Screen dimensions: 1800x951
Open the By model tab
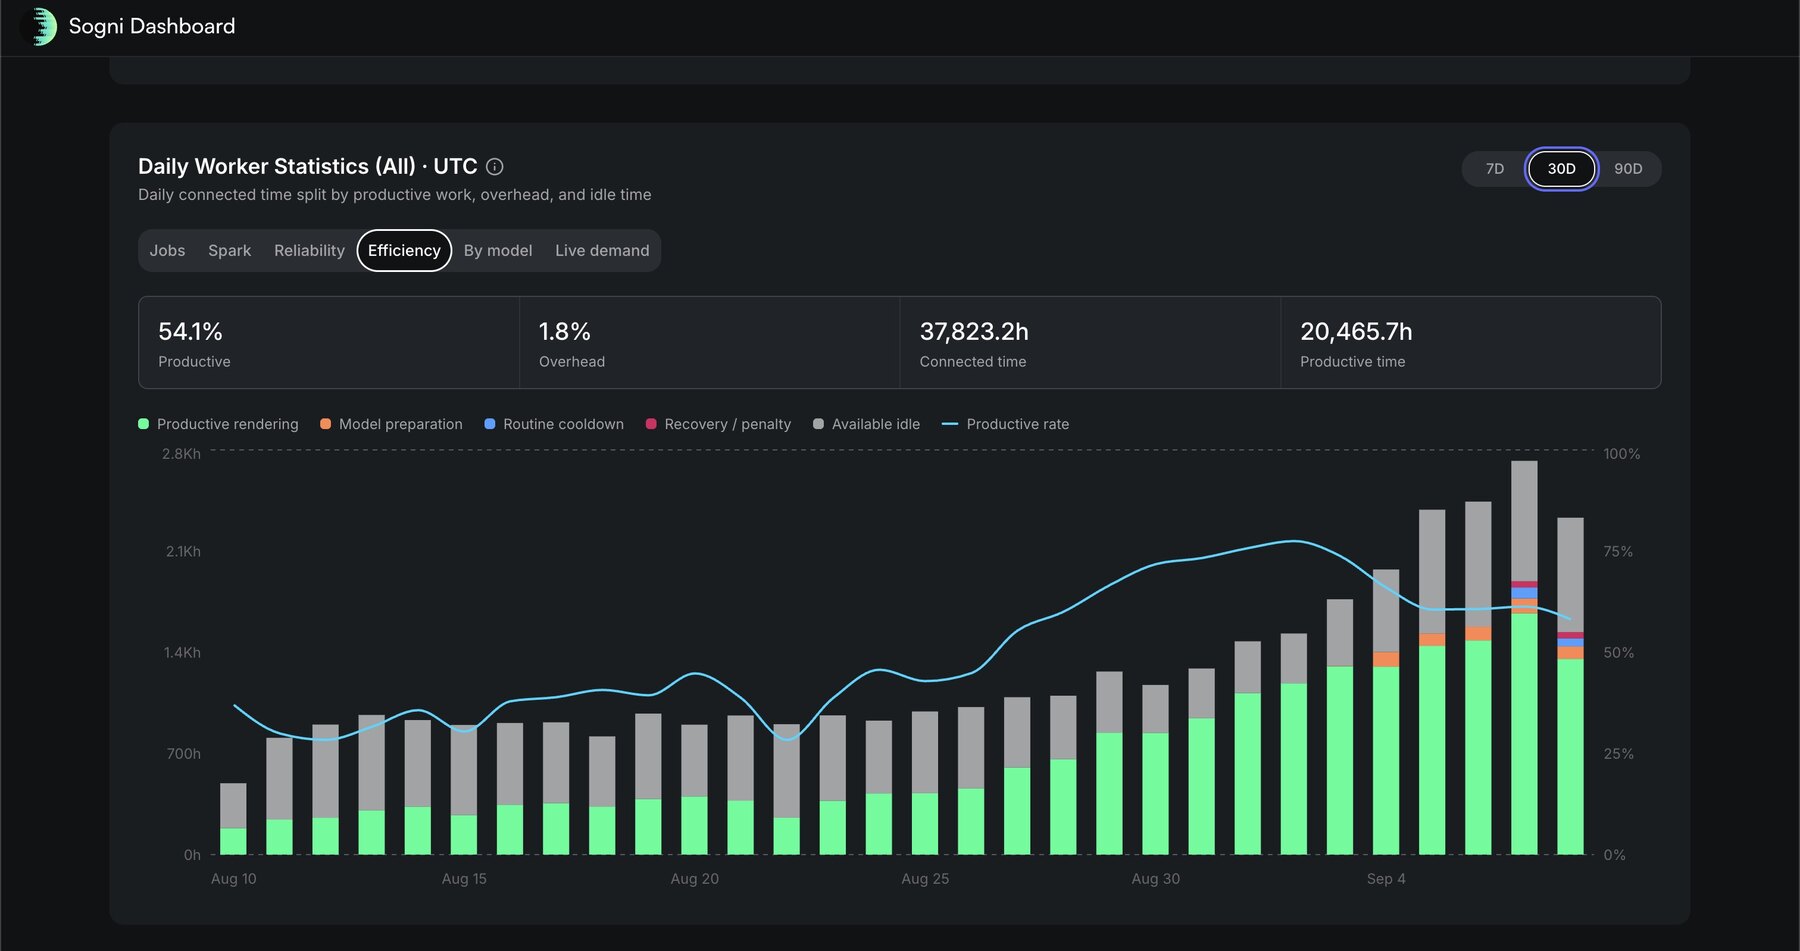coord(498,251)
